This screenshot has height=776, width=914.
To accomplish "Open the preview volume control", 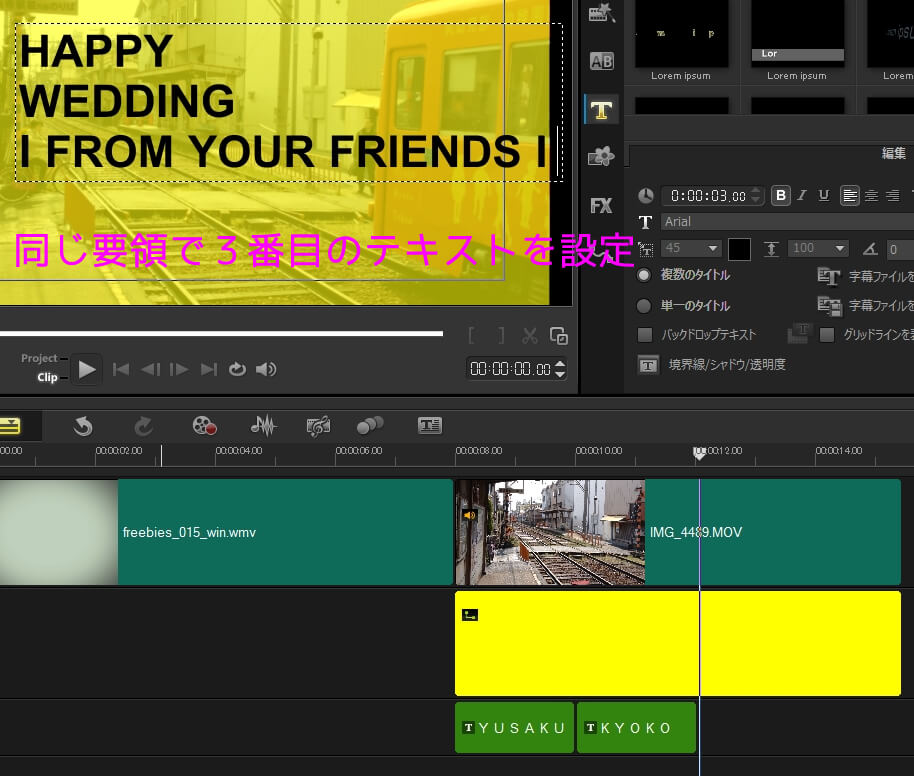I will pos(266,369).
